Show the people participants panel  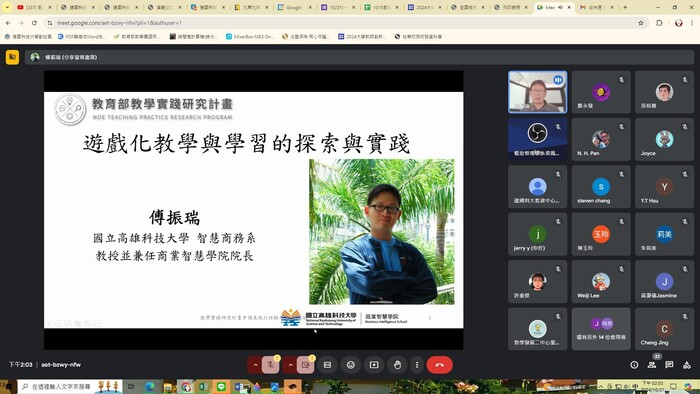(652, 365)
